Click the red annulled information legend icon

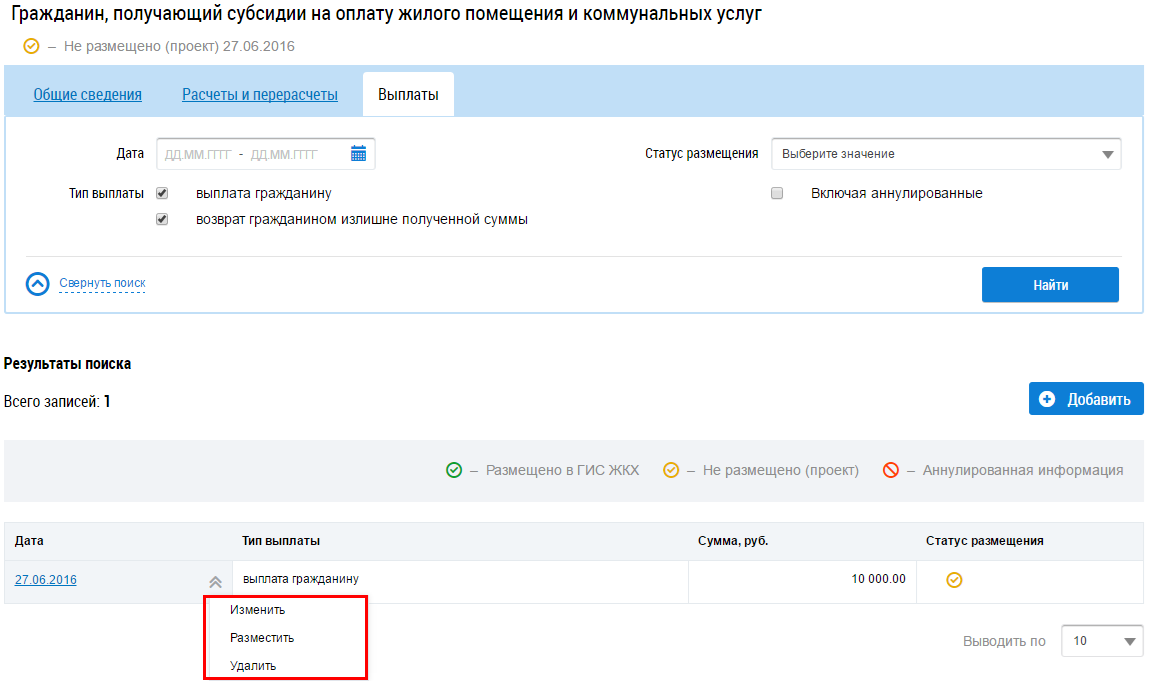(891, 470)
